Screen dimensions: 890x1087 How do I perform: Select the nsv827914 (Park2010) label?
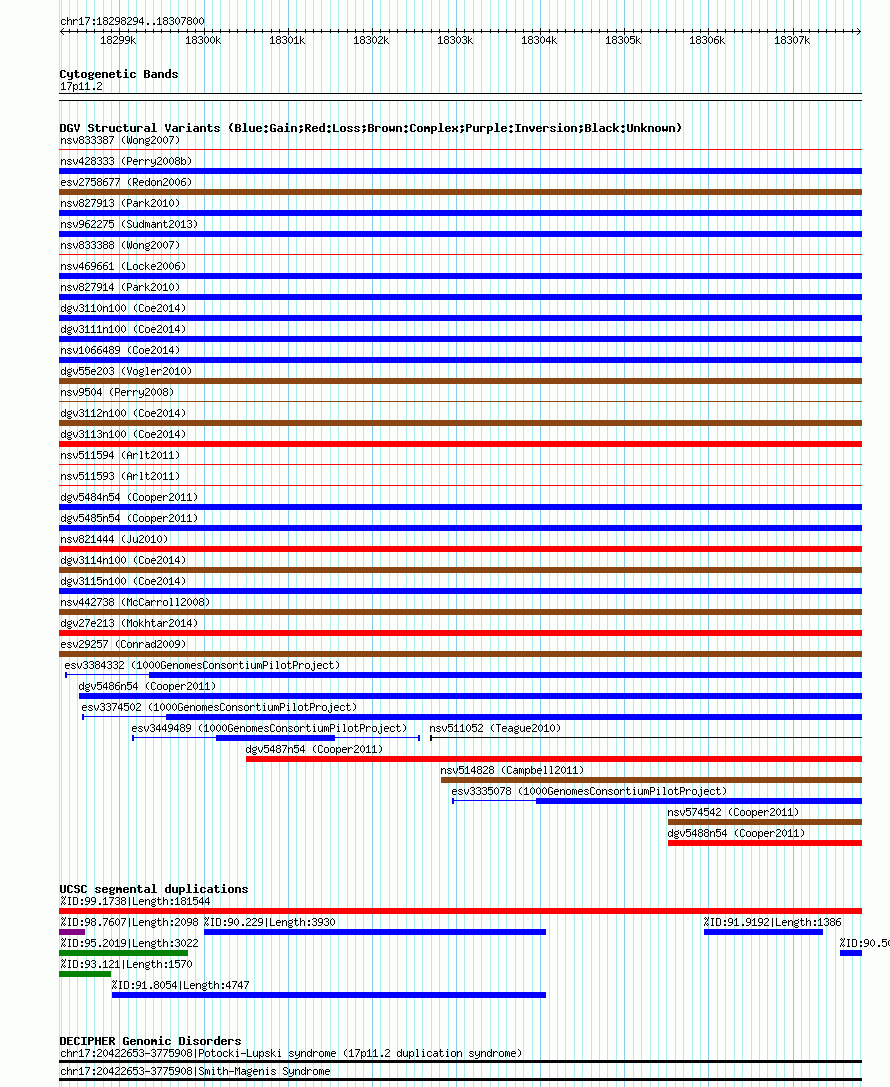[x=120, y=287]
